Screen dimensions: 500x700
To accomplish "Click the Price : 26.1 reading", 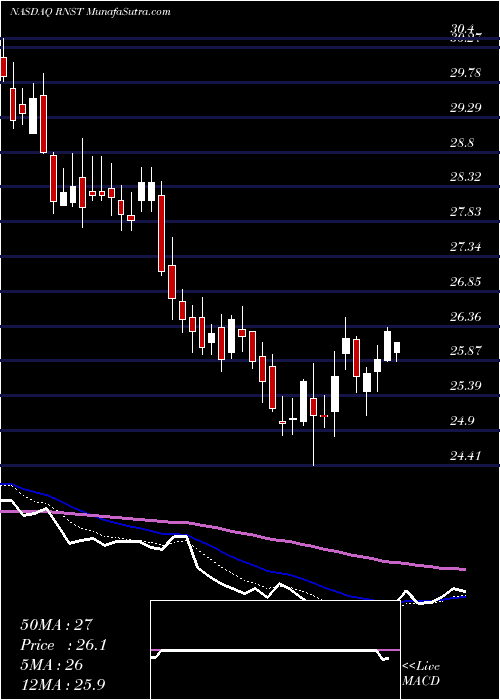I will click(x=63, y=645).
